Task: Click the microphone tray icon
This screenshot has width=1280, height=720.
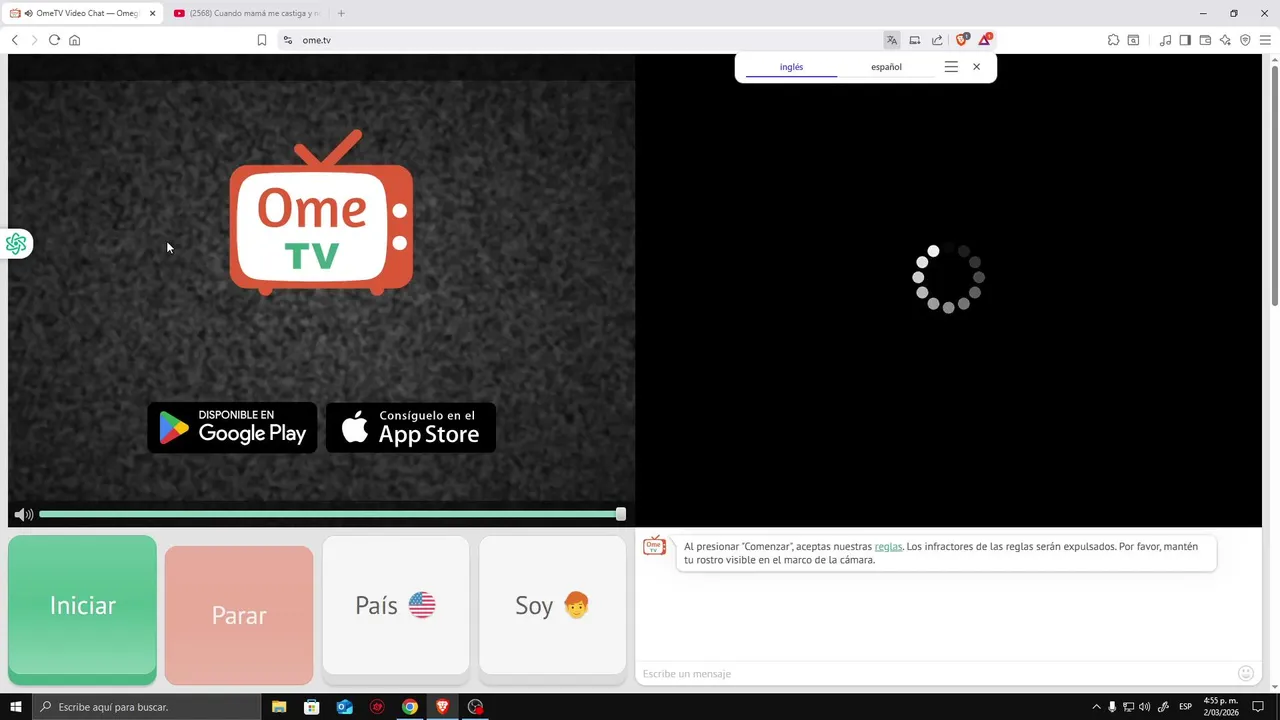Action: [1112, 707]
